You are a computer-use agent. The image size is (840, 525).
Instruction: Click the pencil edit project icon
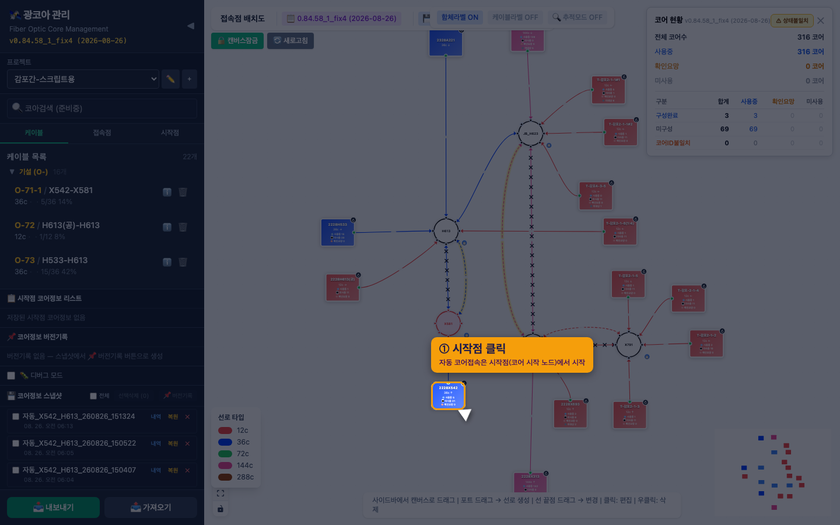pyautogui.click(x=170, y=79)
